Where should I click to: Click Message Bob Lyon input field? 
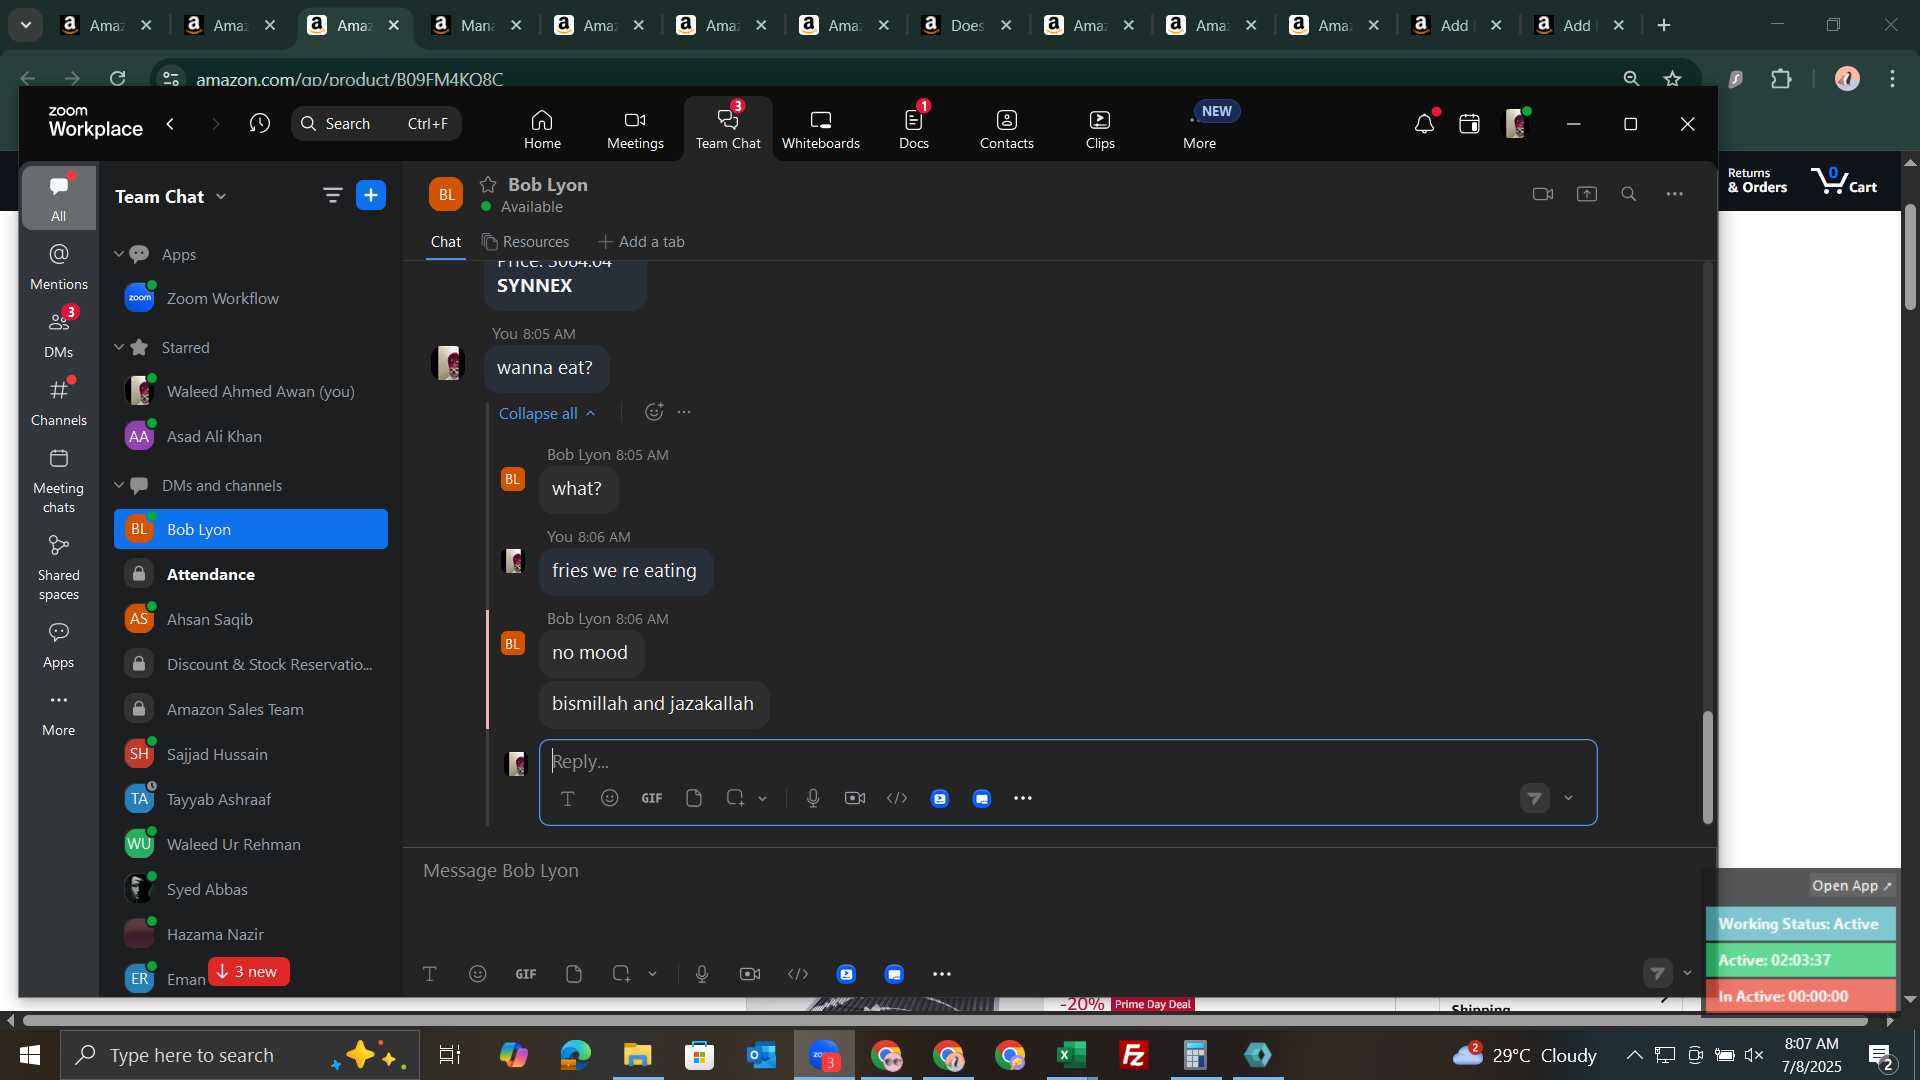click(x=1059, y=871)
